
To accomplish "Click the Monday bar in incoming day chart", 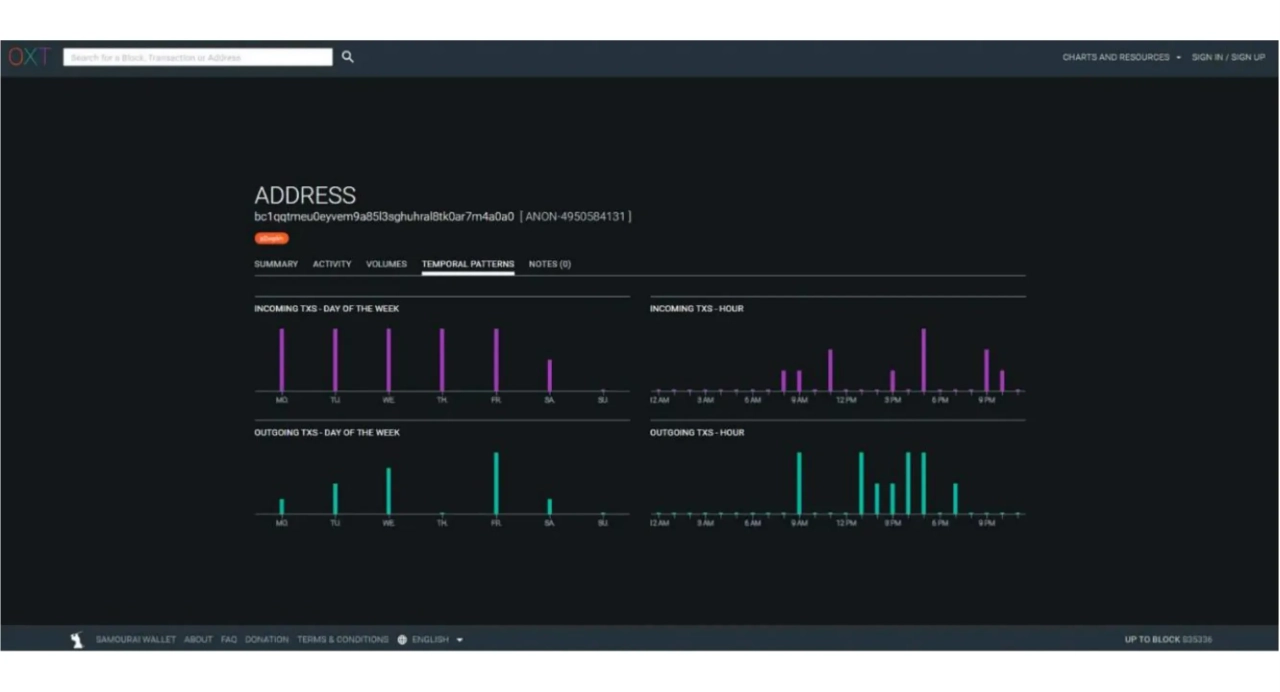I will click(282, 359).
